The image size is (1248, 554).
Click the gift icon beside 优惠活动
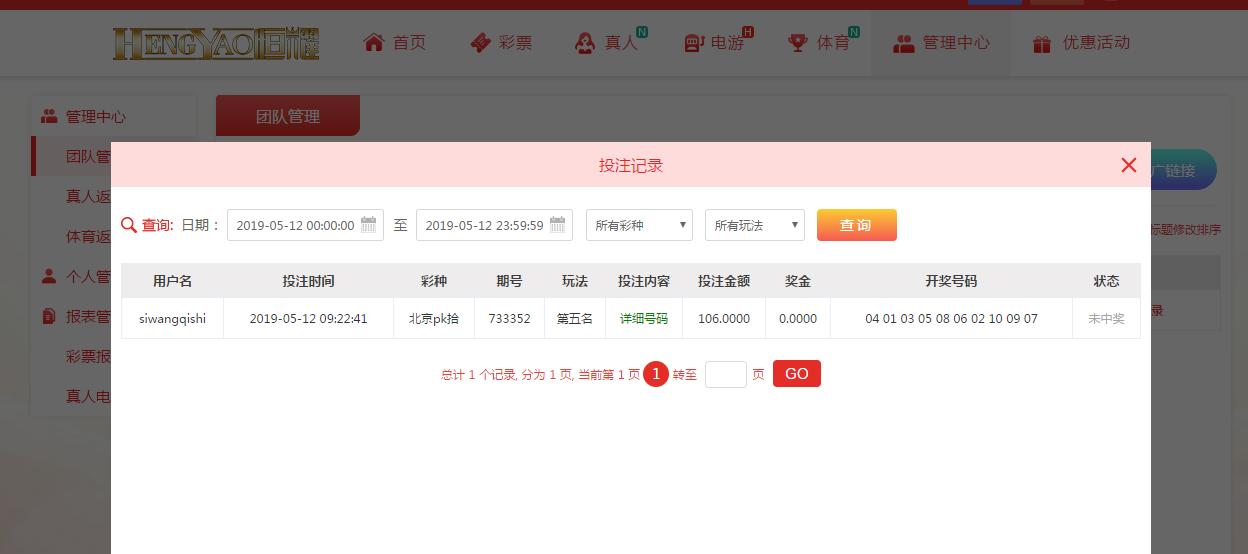click(x=1042, y=43)
